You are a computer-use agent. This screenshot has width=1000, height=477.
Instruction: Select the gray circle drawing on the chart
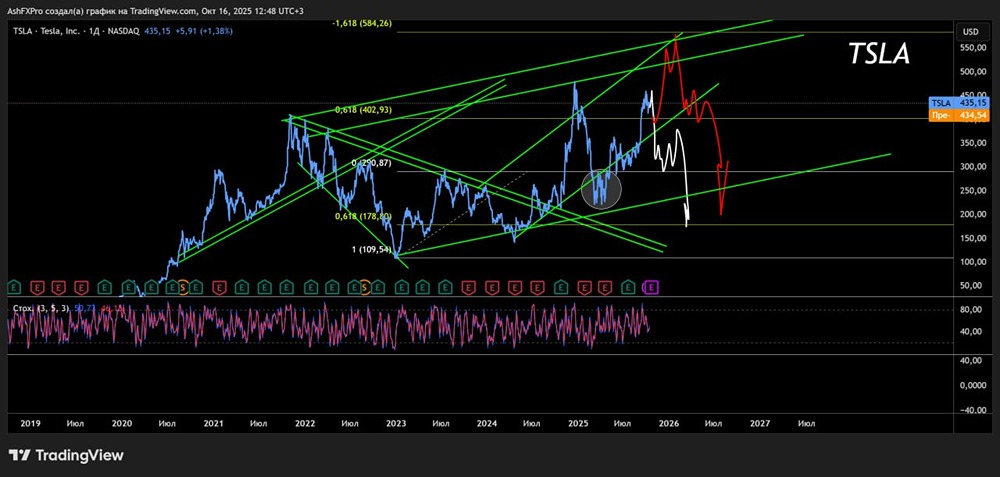[x=601, y=189]
